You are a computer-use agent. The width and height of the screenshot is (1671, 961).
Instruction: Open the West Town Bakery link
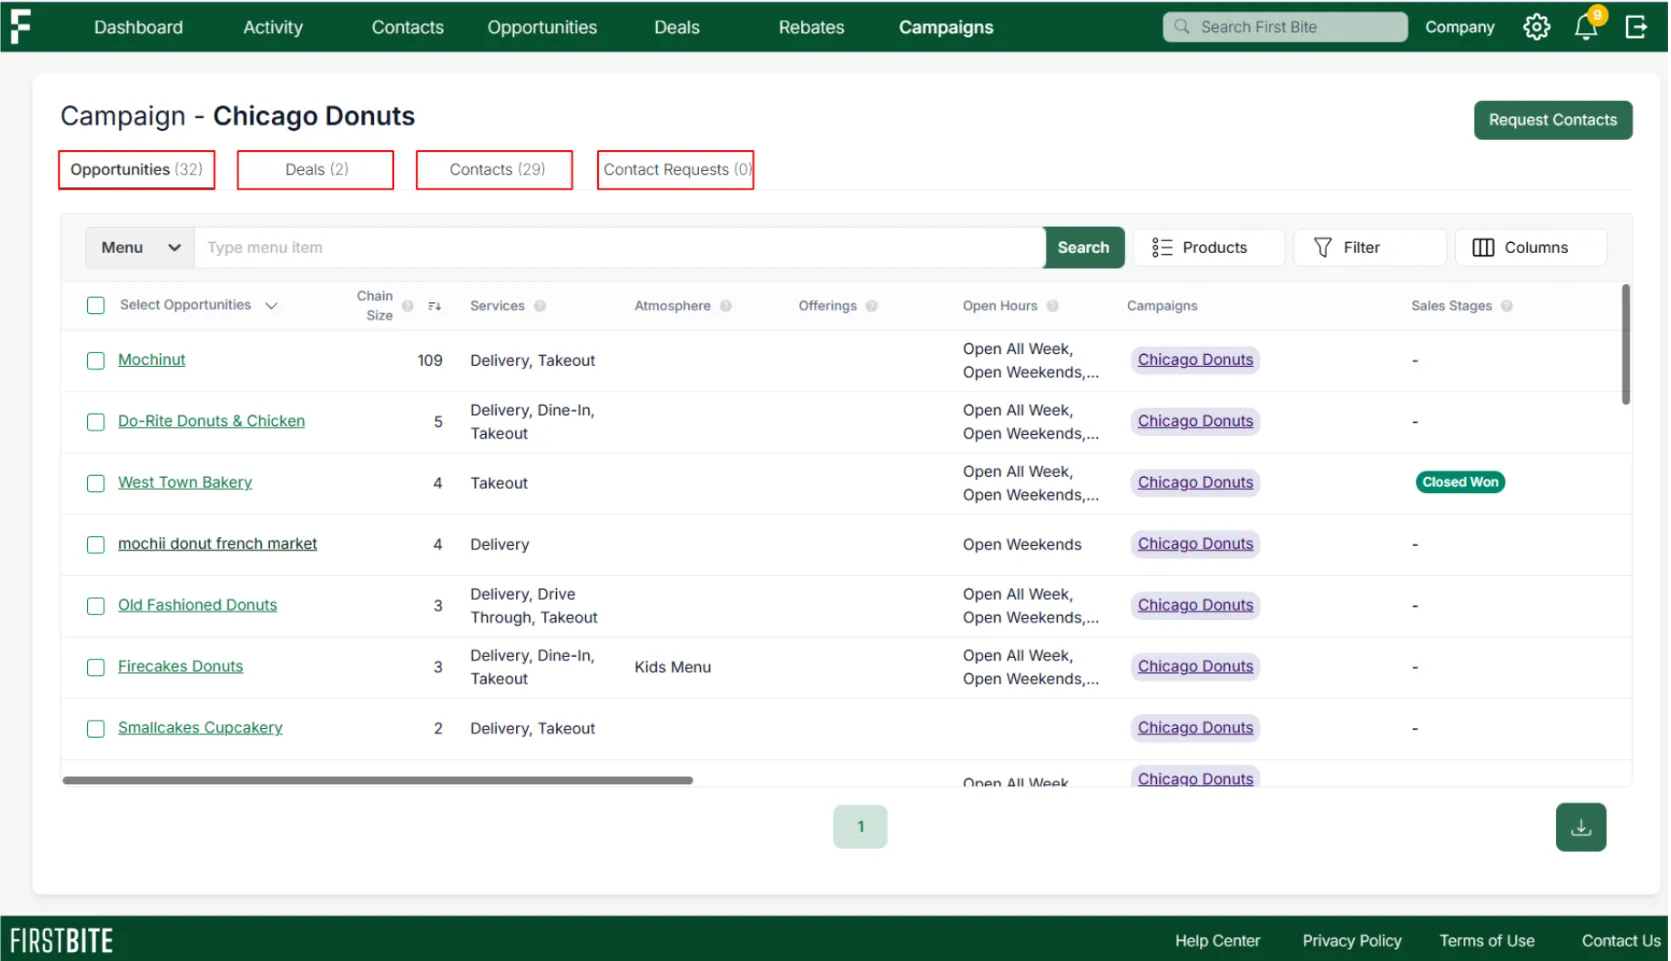(x=185, y=483)
